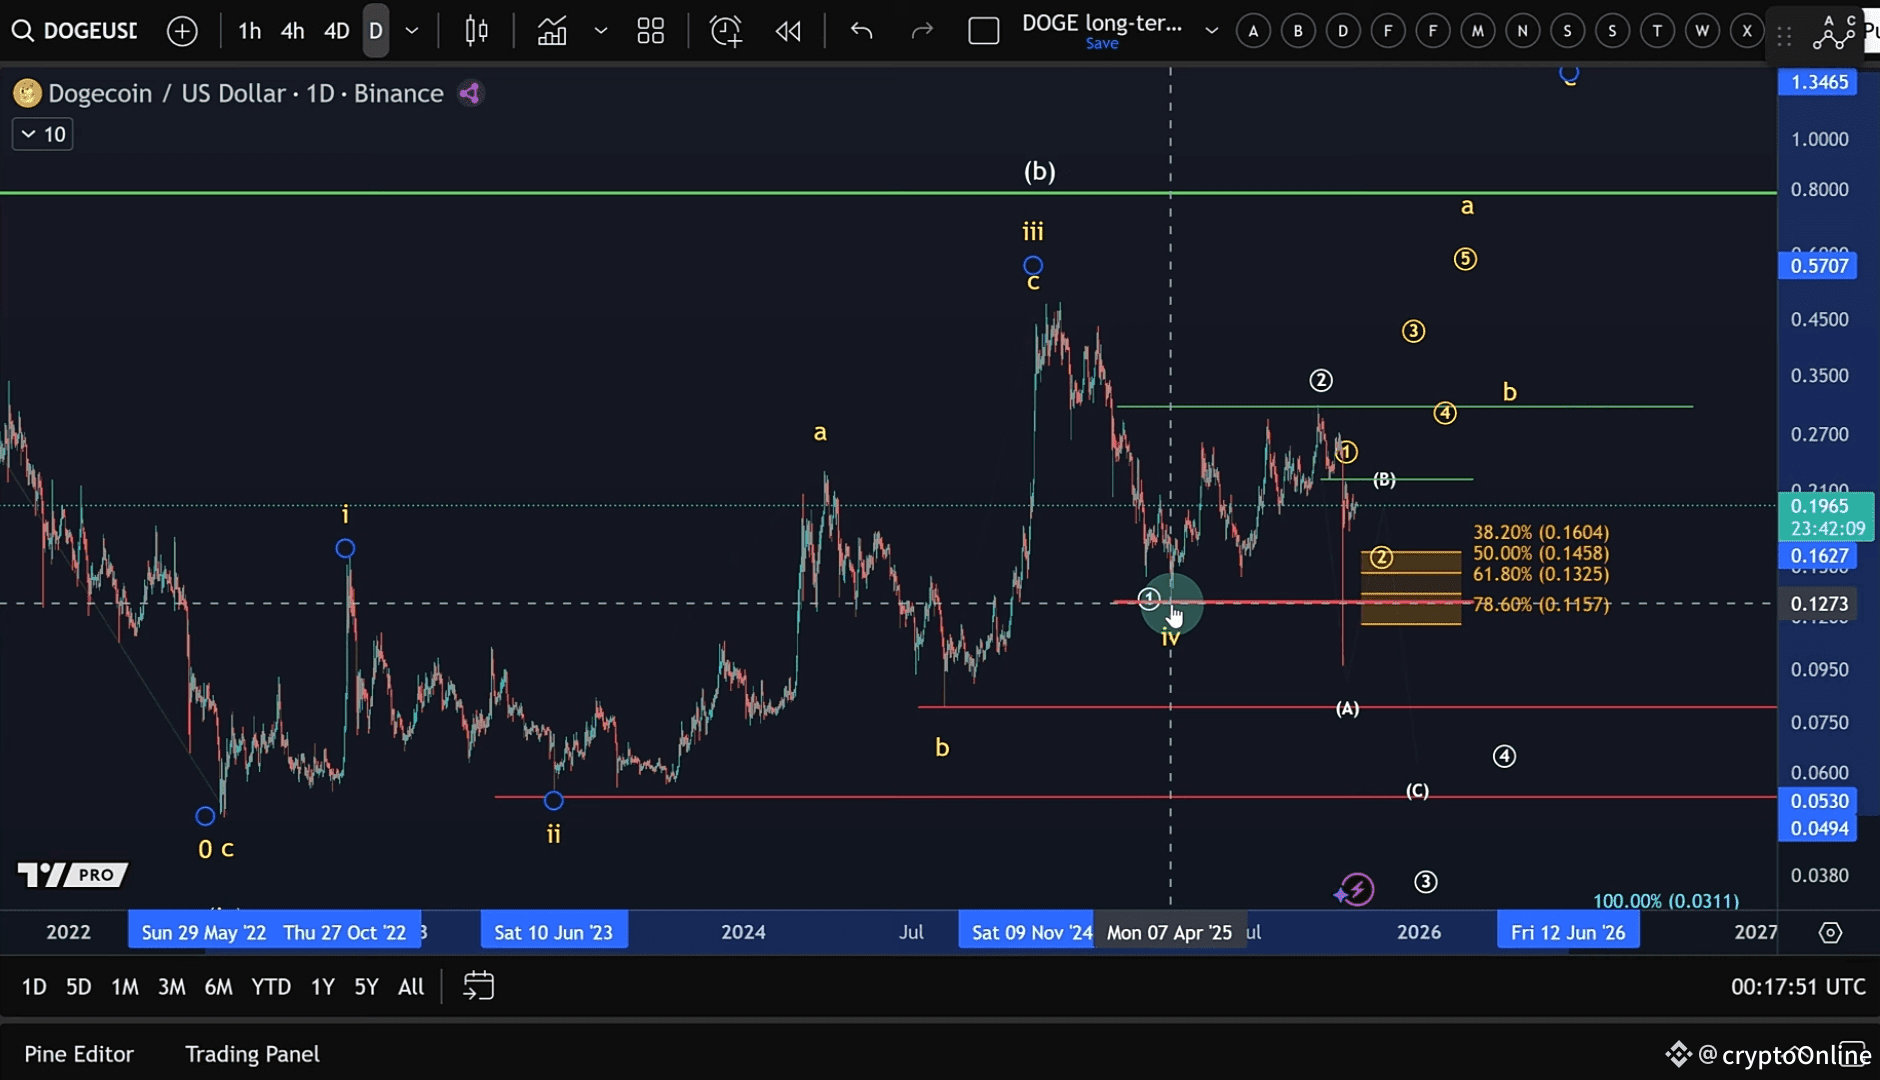The width and height of the screenshot is (1880, 1080).
Task: Open price scale settings gear
Action: [1830, 933]
